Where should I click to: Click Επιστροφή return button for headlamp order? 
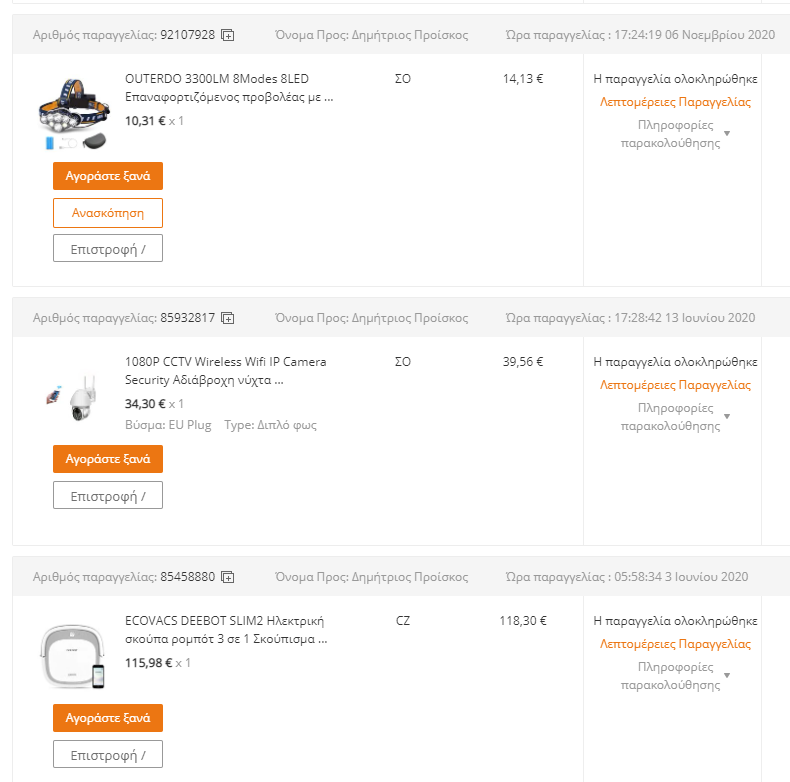click(x=108, y=248)
